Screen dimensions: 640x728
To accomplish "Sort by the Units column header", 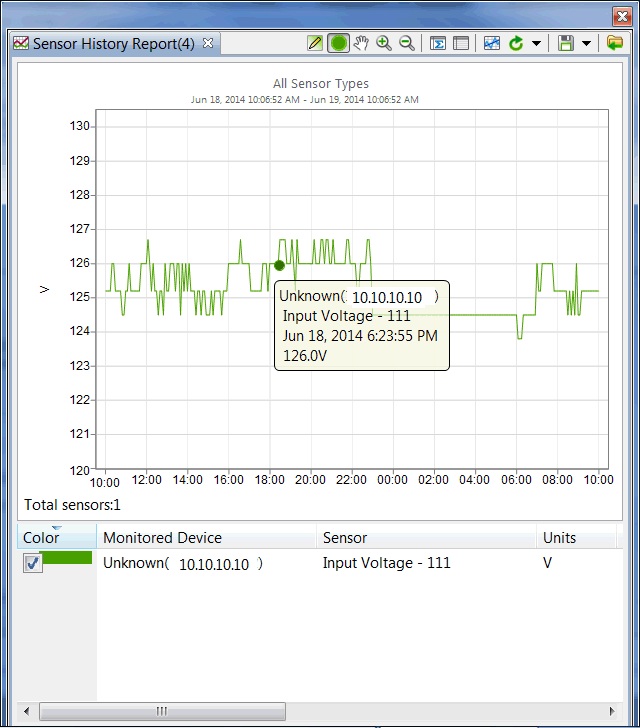I will pyautogui.click(x=576, y=537).
